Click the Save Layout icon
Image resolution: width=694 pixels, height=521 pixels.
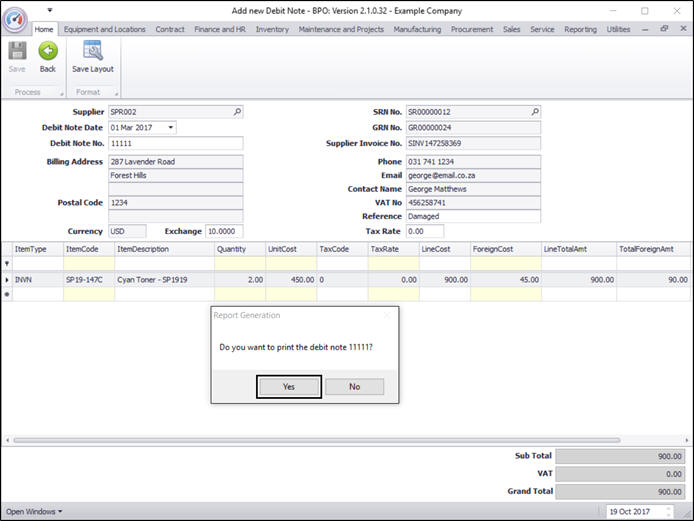point(93,50)
